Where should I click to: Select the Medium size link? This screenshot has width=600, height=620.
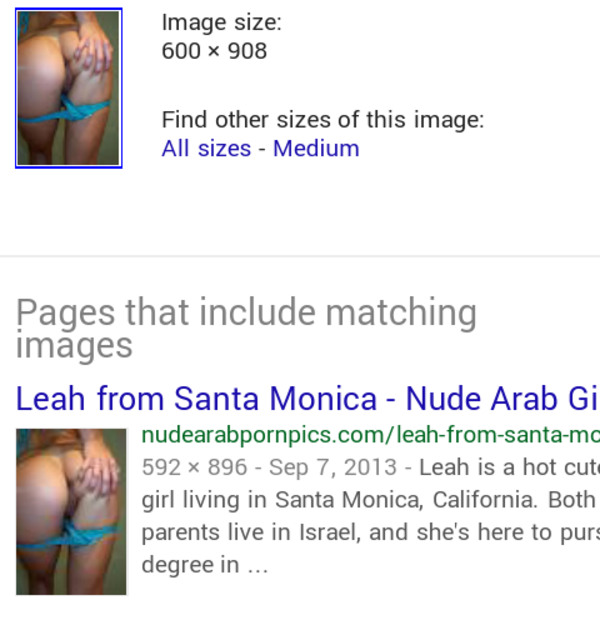click(316, 149)
